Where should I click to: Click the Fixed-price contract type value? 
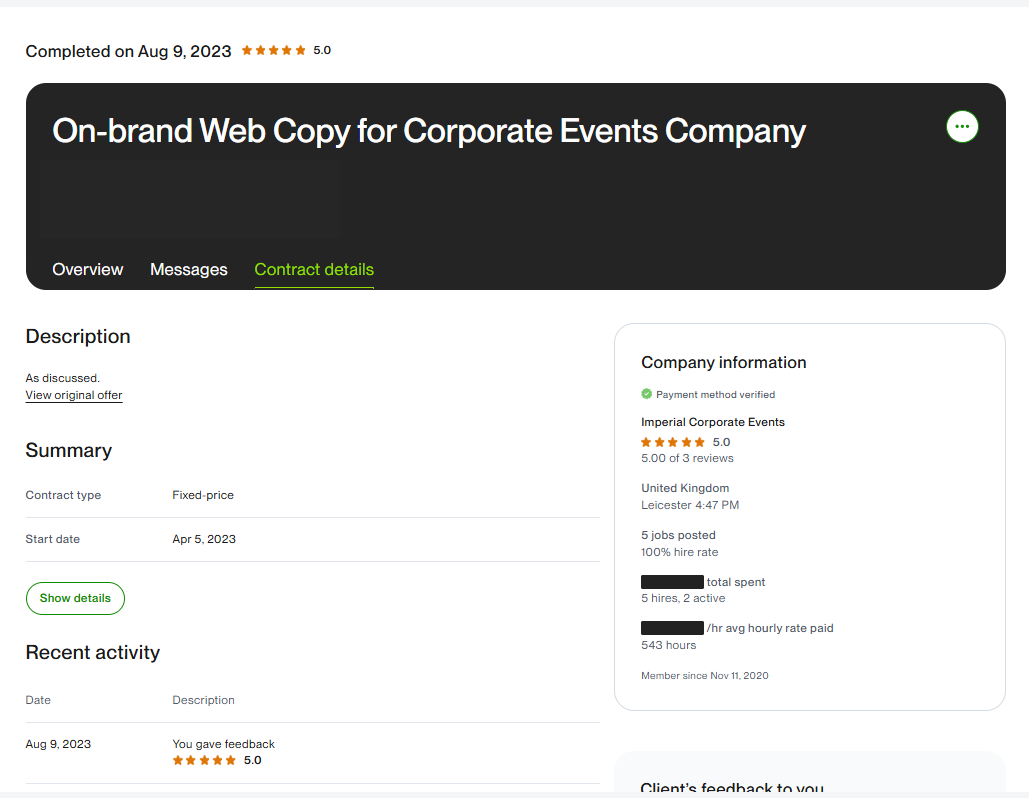point(203,495)
